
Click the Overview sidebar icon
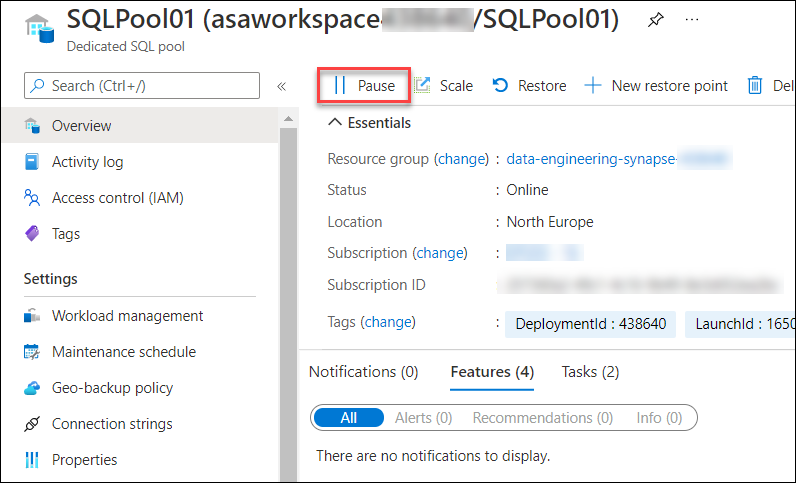coord(32,125)
